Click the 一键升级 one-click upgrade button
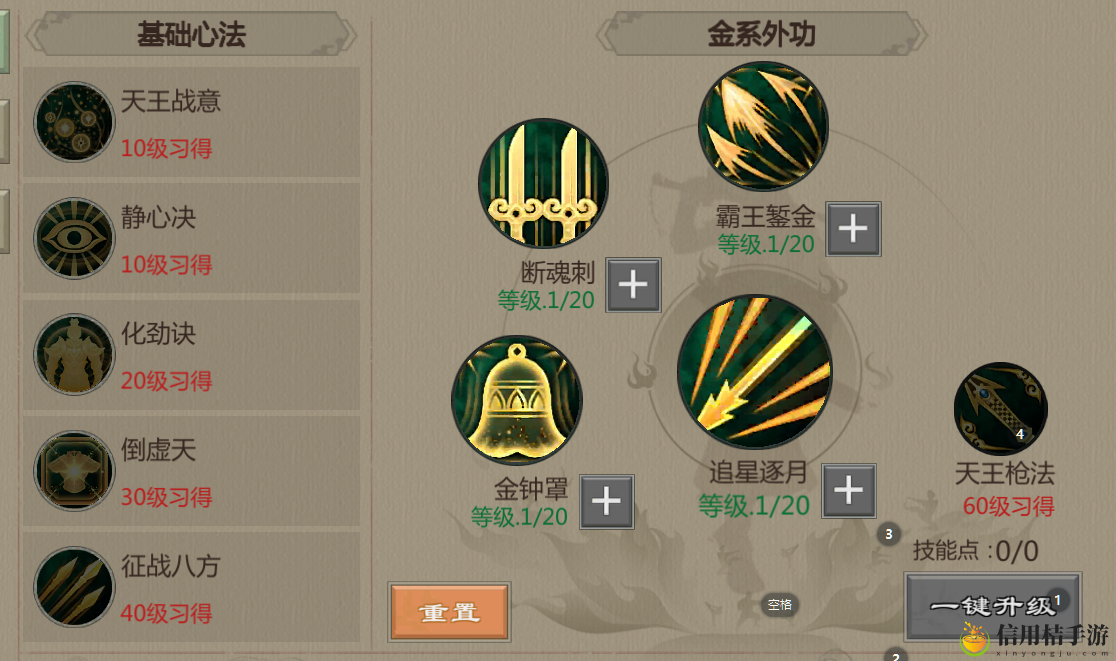The width and height of the screenshot is (1116, 661). (x=993, y=607)
